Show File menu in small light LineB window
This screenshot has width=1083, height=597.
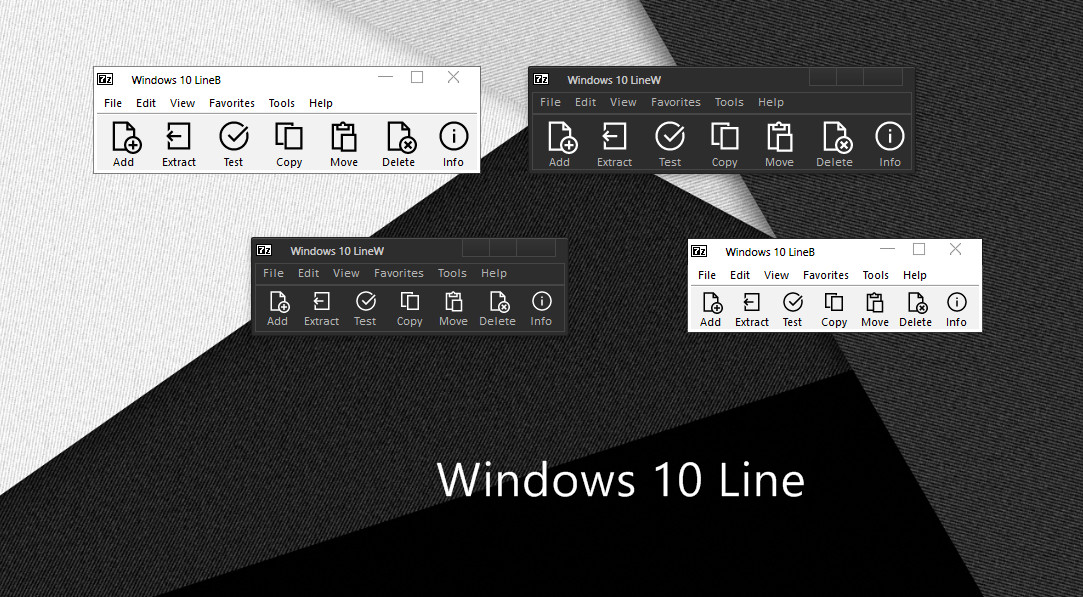pos(707,275)
